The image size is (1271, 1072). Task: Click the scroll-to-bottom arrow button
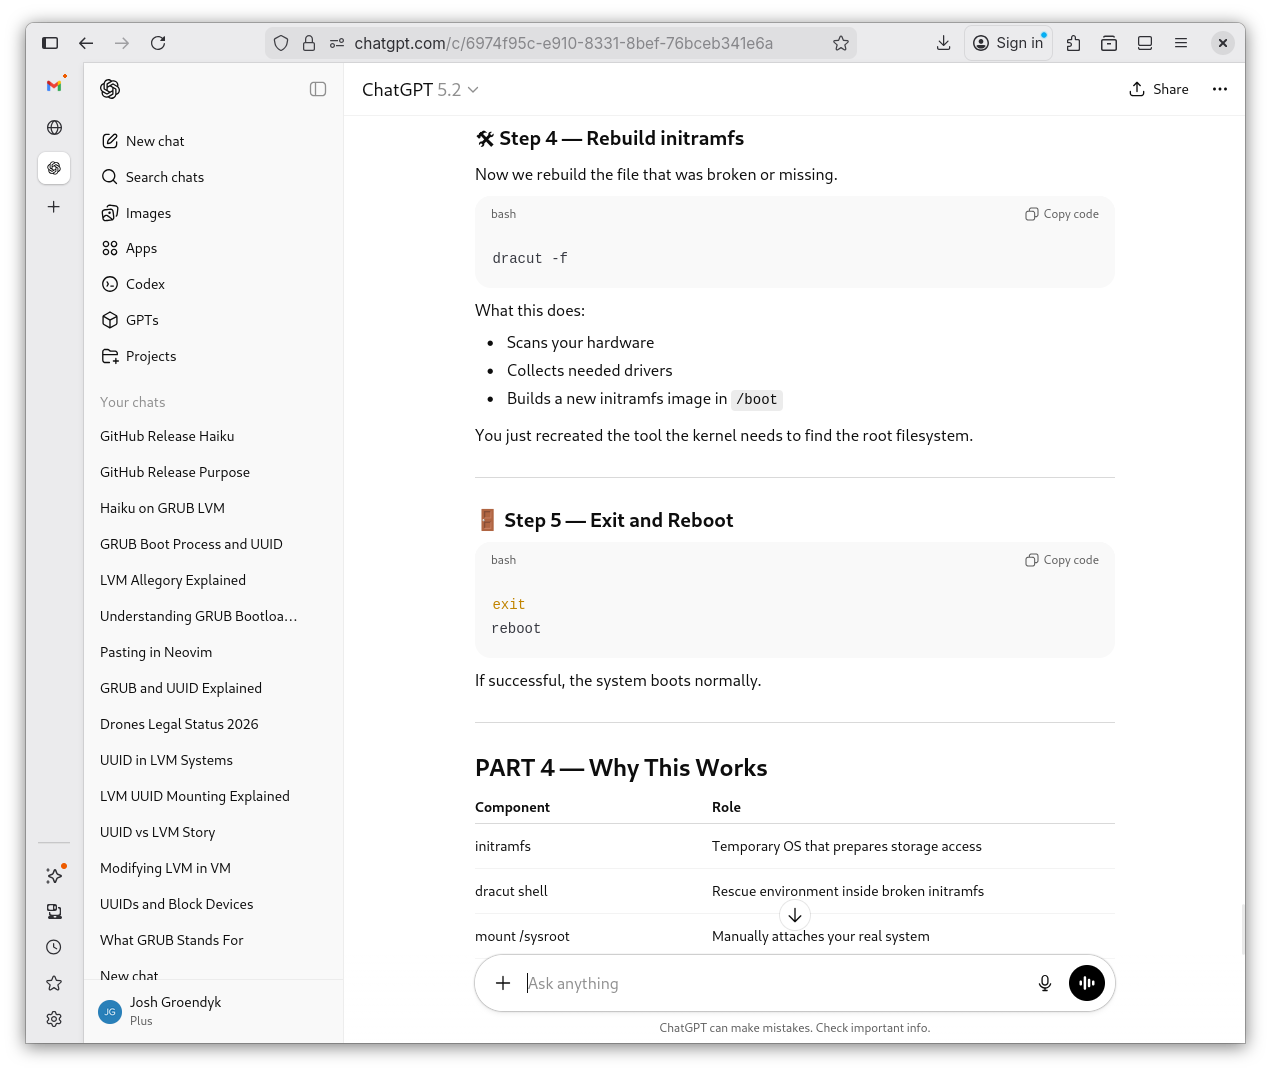coord(794,915)
